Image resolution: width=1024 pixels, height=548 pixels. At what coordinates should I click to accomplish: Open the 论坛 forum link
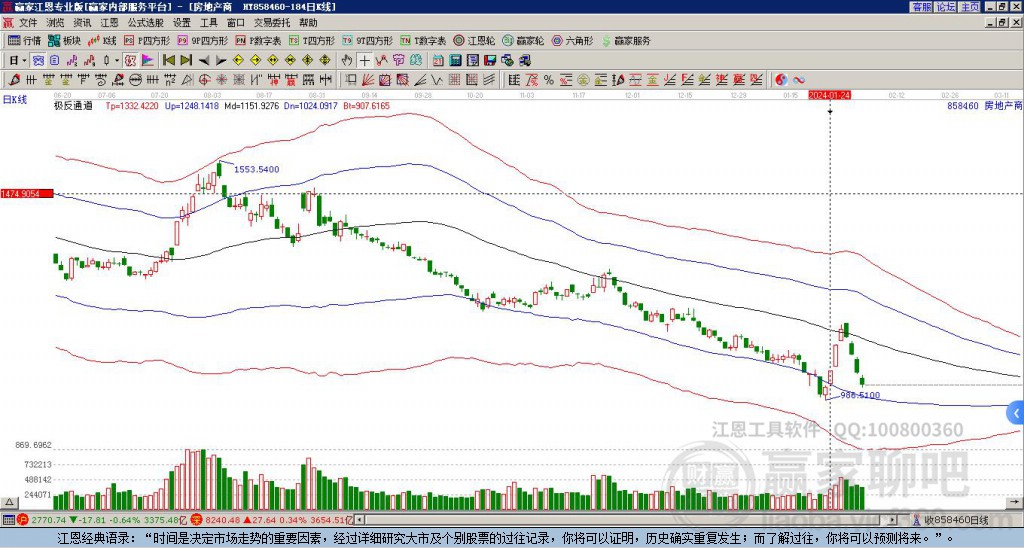click(946, 7)
